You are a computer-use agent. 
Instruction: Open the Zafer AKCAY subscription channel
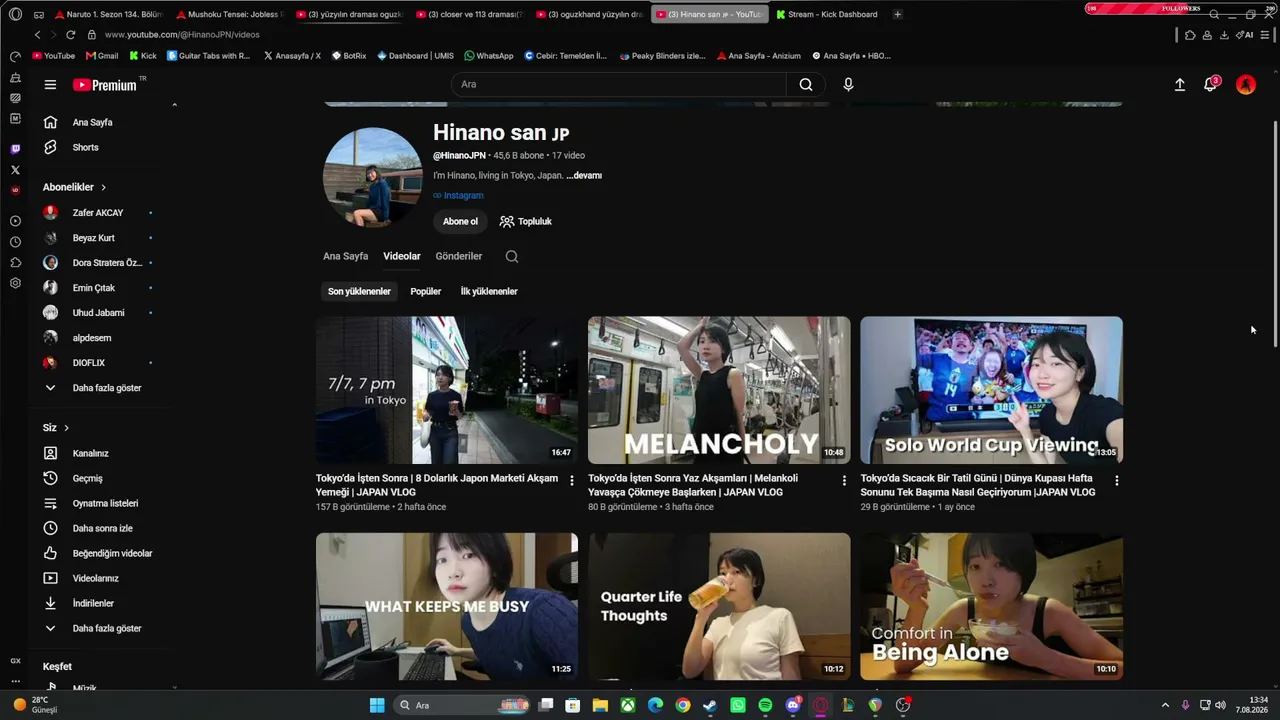[x=98, y=213]
